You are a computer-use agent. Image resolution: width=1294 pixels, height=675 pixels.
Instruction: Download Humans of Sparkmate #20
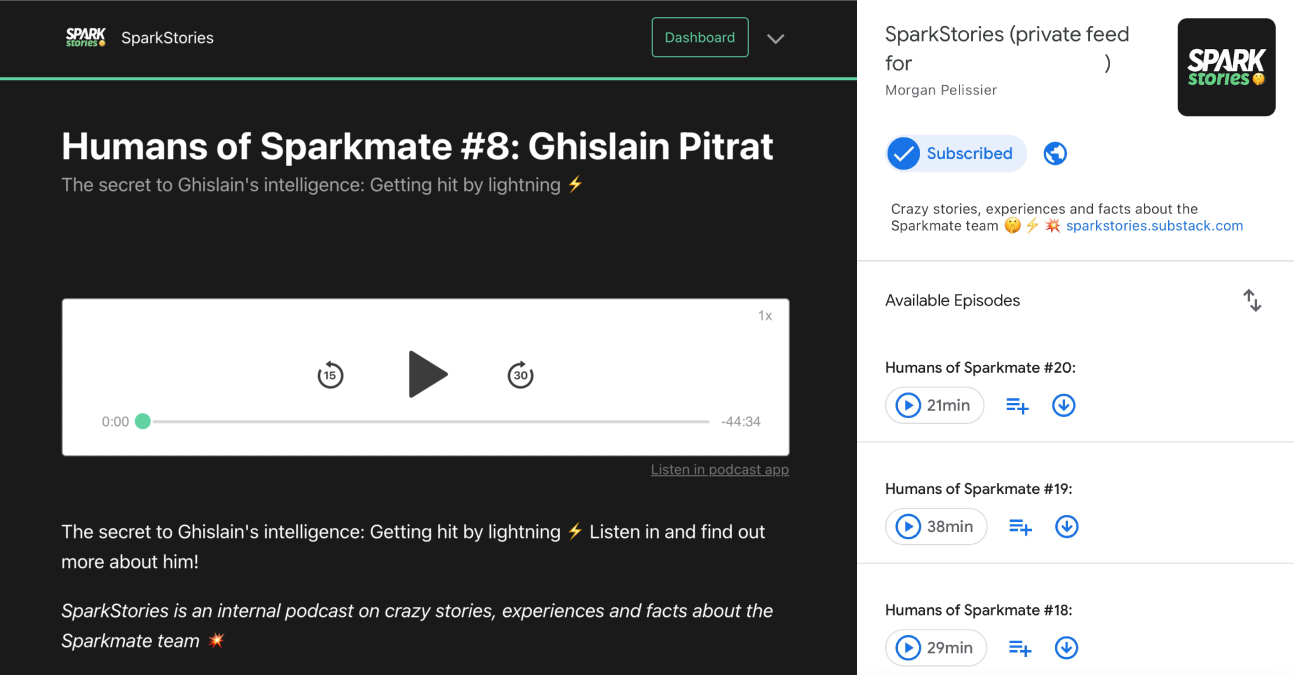click(1063, 405)
